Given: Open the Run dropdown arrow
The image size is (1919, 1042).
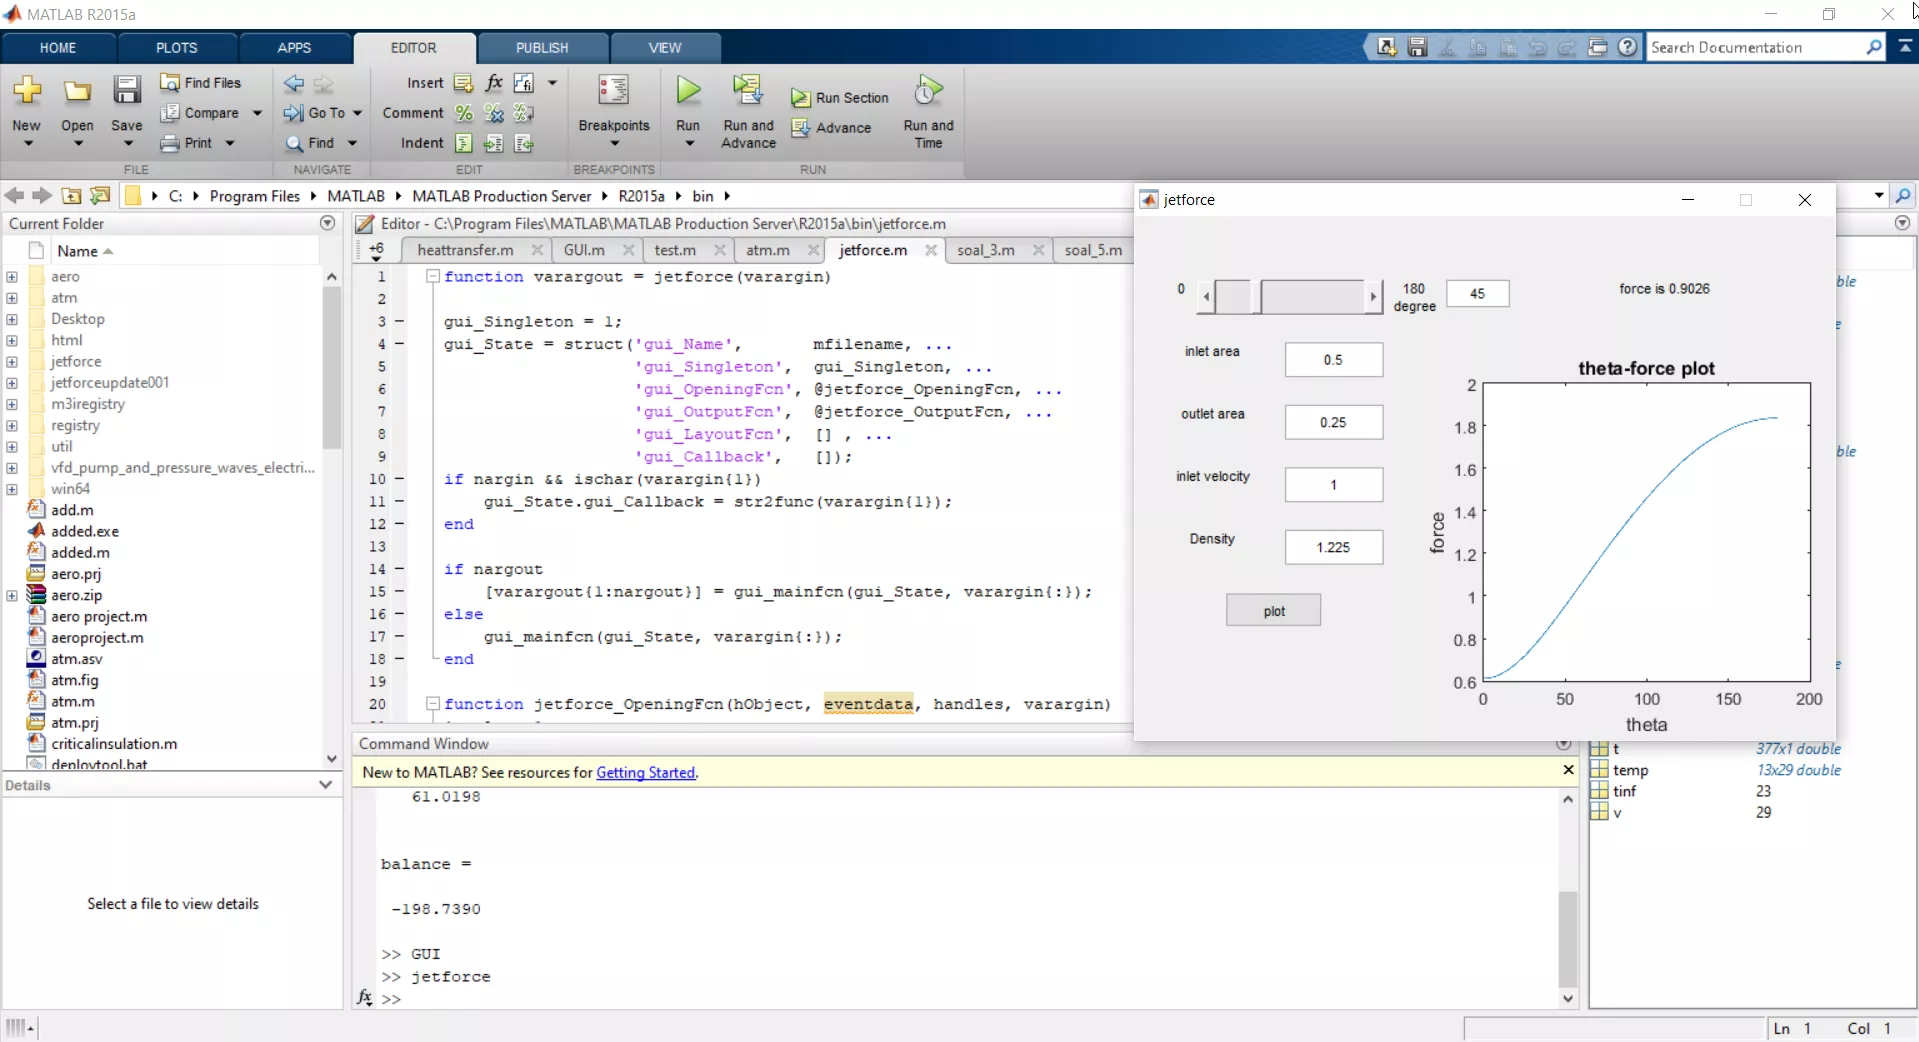Looking at the screenshot, I should point(688,144).
